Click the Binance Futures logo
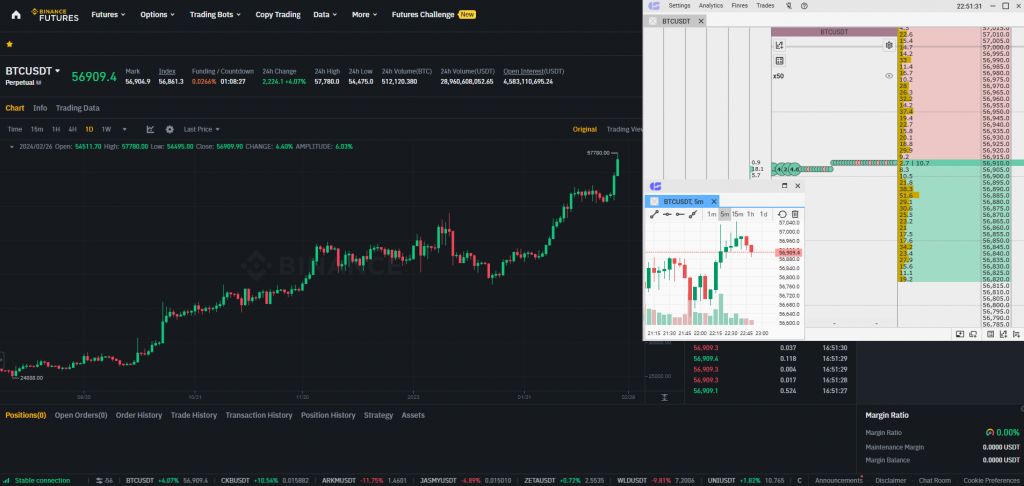1024x486 pixels. [55, 14]
